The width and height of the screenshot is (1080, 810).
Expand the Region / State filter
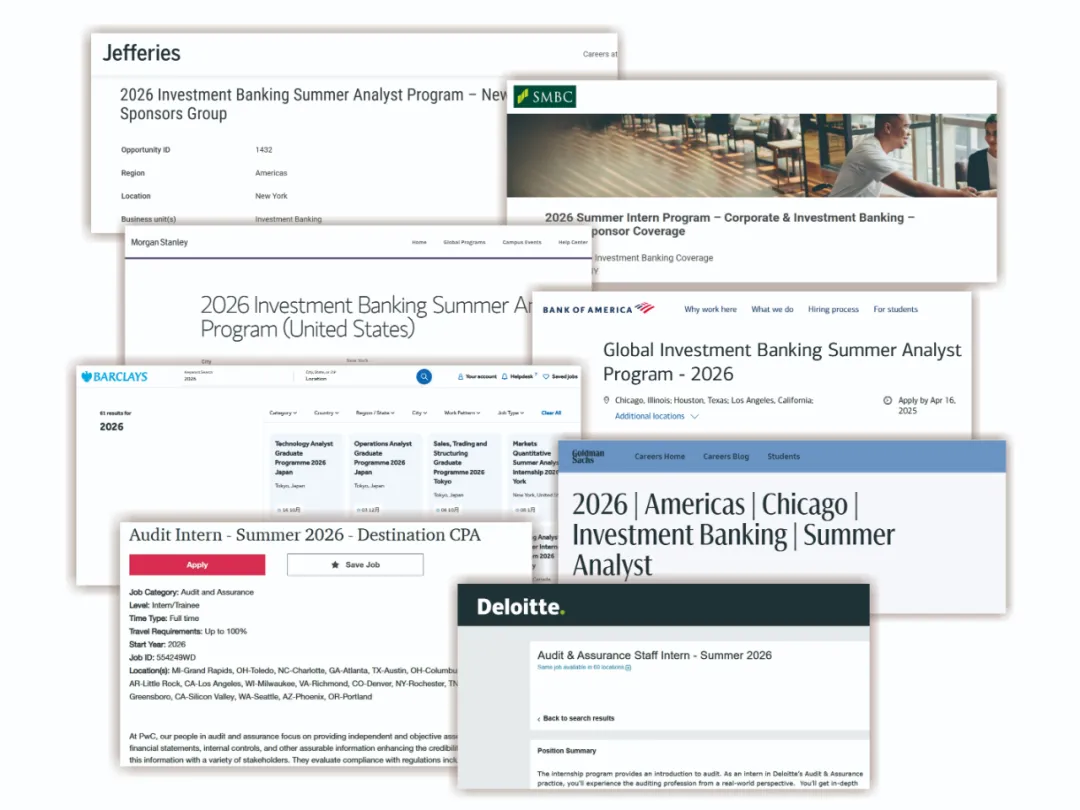click(x=375, y=413)
